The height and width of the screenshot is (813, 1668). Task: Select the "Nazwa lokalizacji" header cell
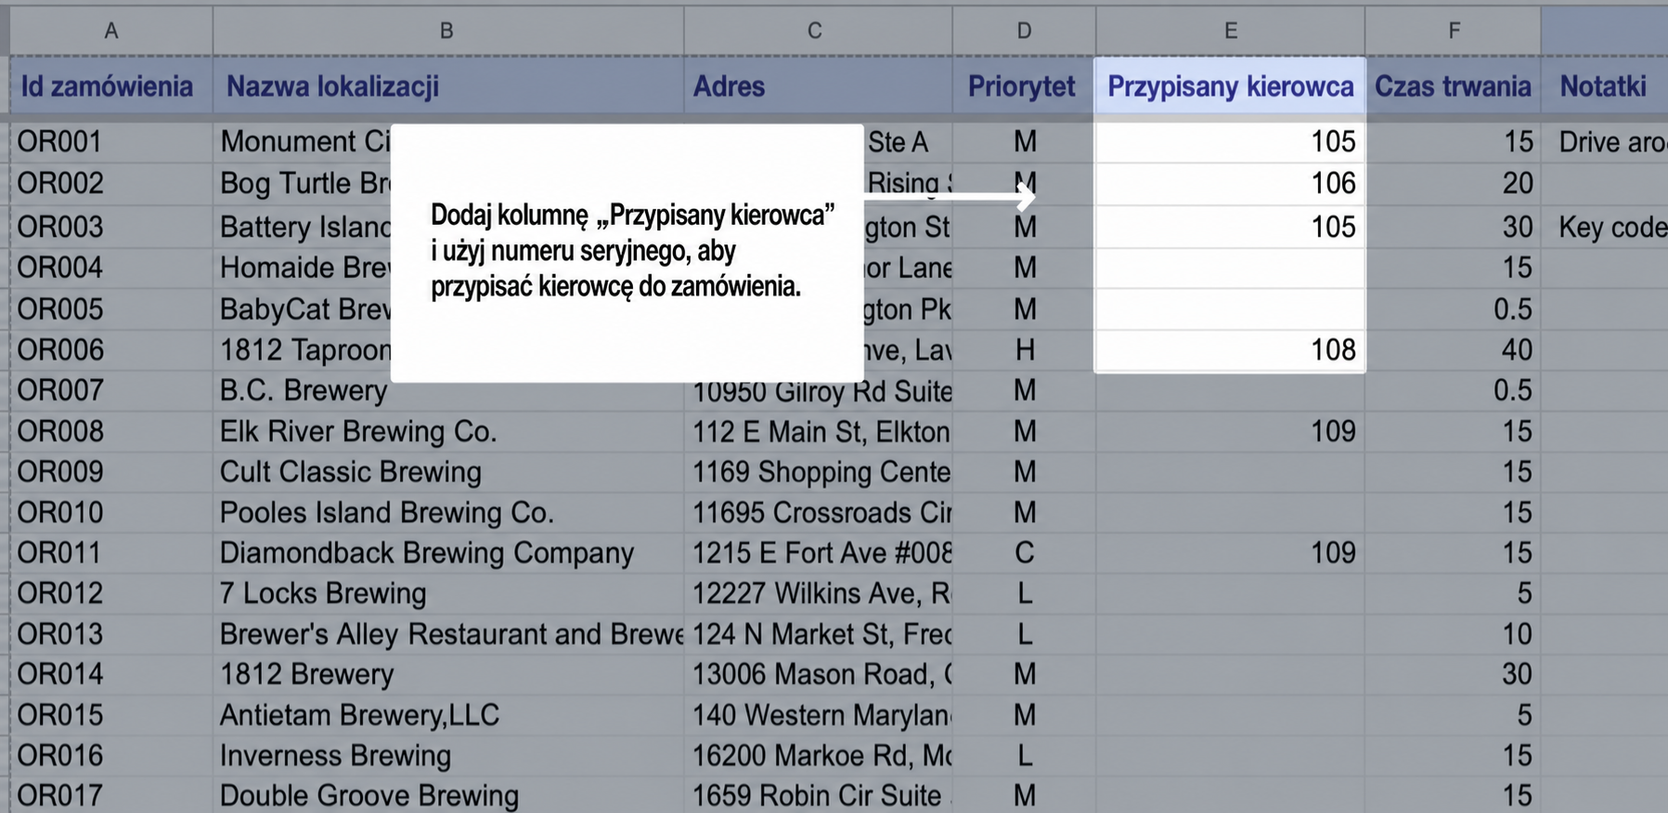pos(448,87)
